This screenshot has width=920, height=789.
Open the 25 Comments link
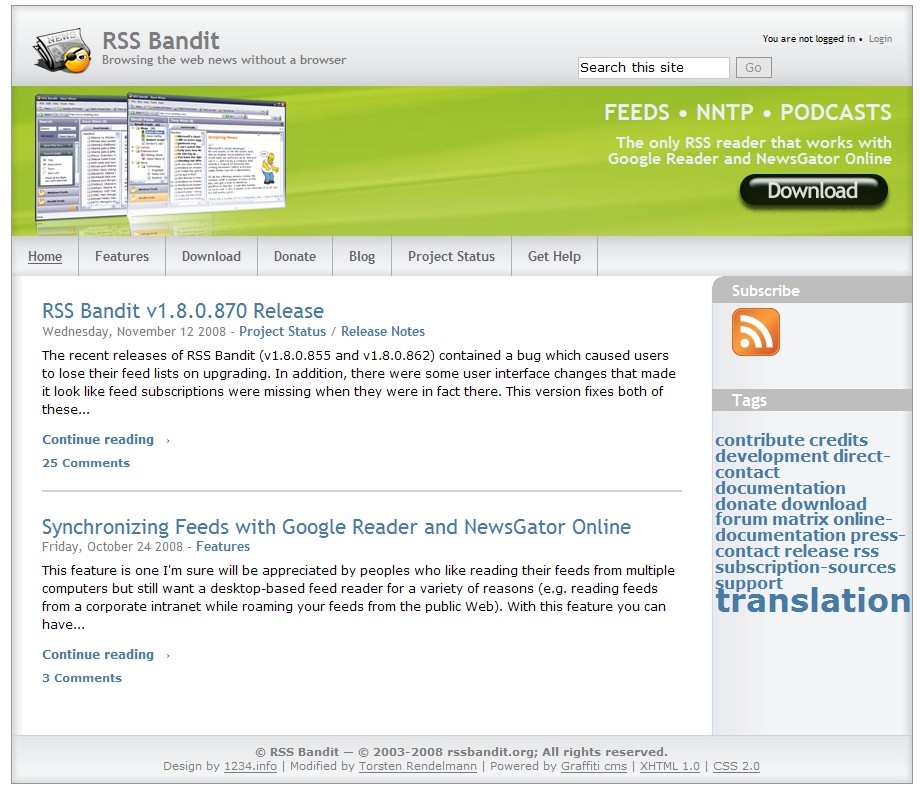click(x=86, y=463)
